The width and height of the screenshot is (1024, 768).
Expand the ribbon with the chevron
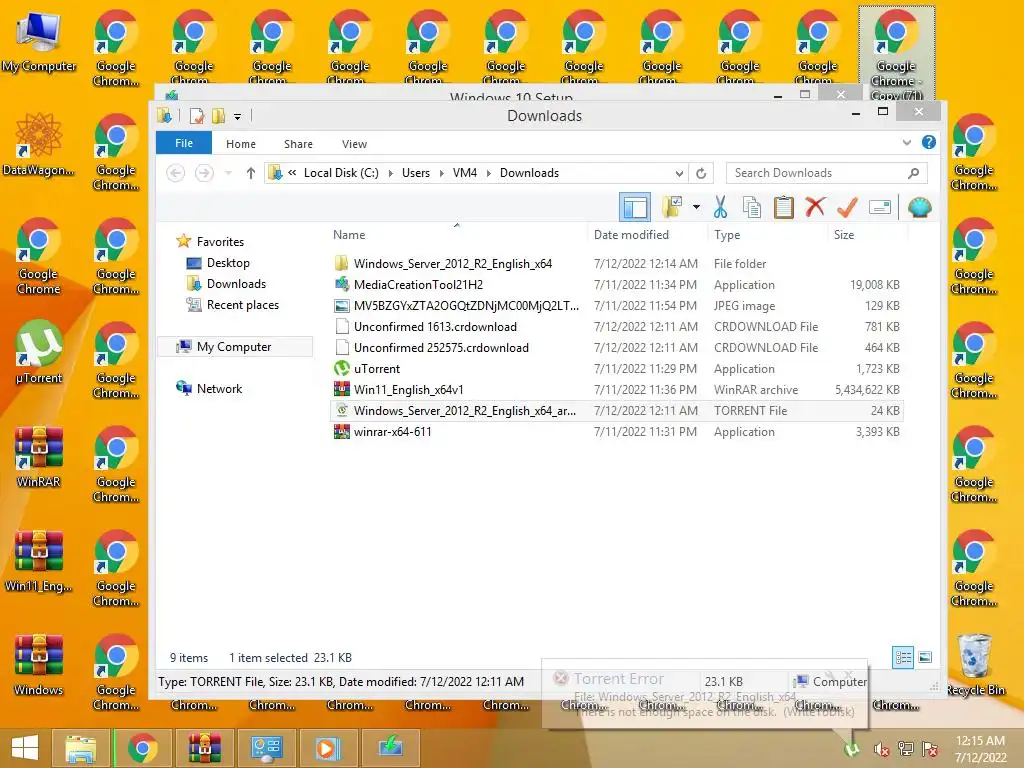[906, 142]
